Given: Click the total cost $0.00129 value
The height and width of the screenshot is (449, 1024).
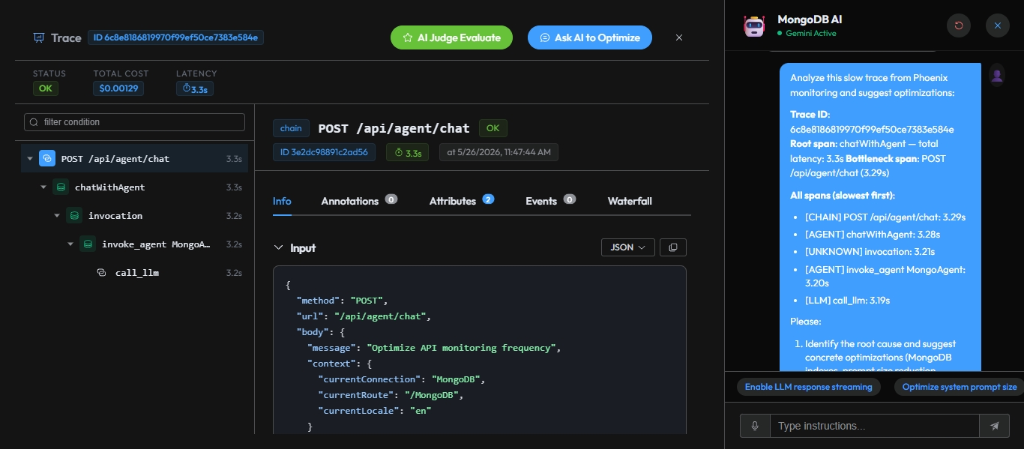Looking at the screenshot, I should [x=118, y=89].
